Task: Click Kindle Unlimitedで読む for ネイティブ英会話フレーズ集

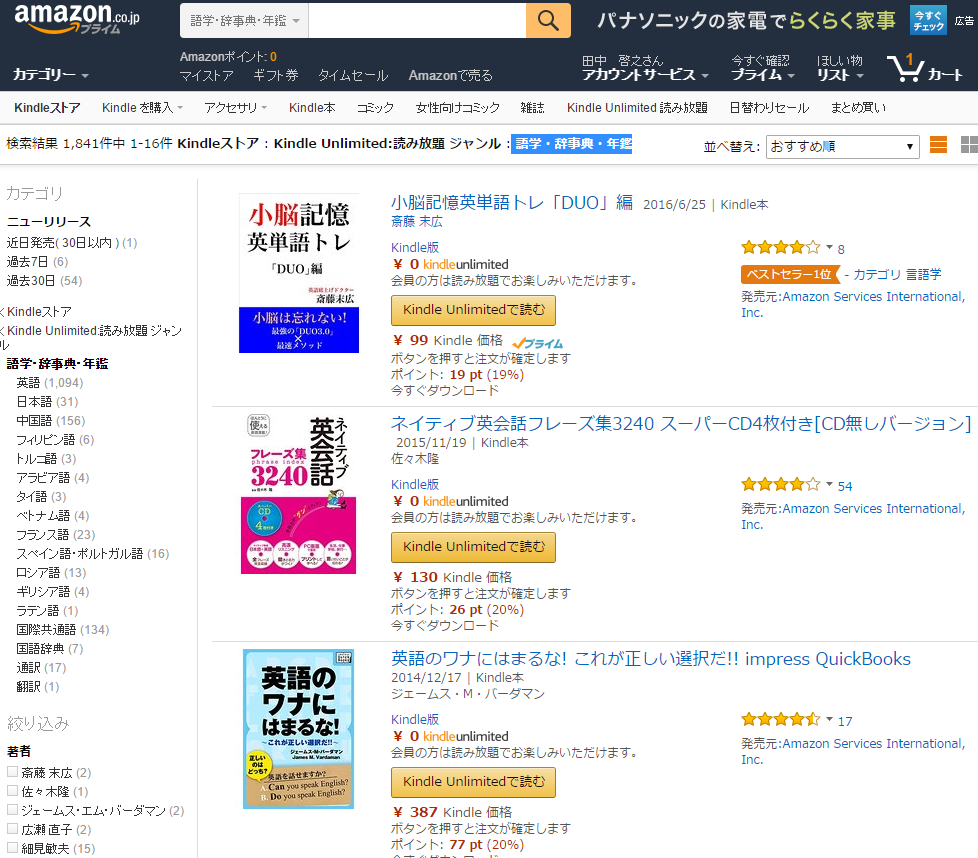Action: 473,547
